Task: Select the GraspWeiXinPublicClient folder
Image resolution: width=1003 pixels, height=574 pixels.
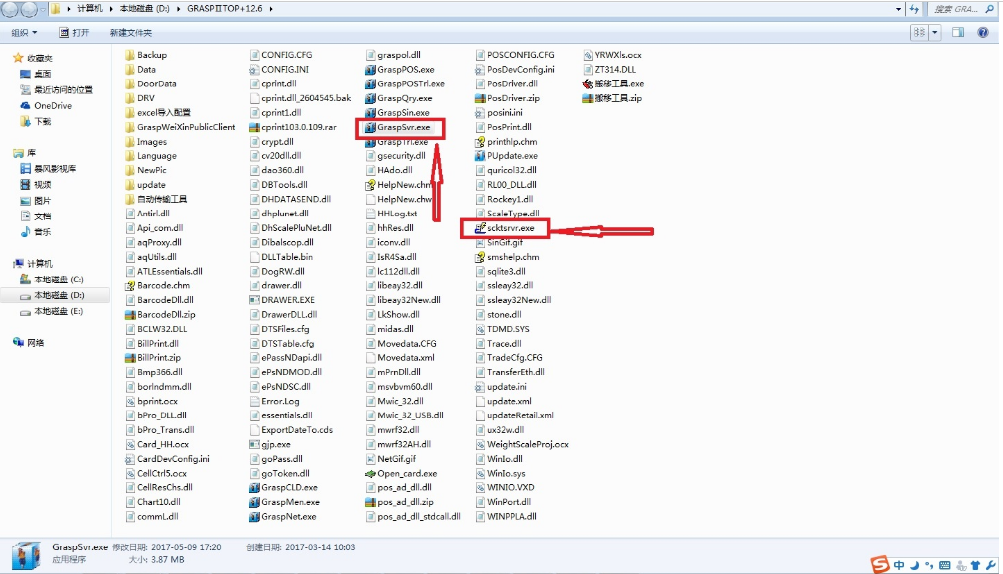Action: point(180,127)
